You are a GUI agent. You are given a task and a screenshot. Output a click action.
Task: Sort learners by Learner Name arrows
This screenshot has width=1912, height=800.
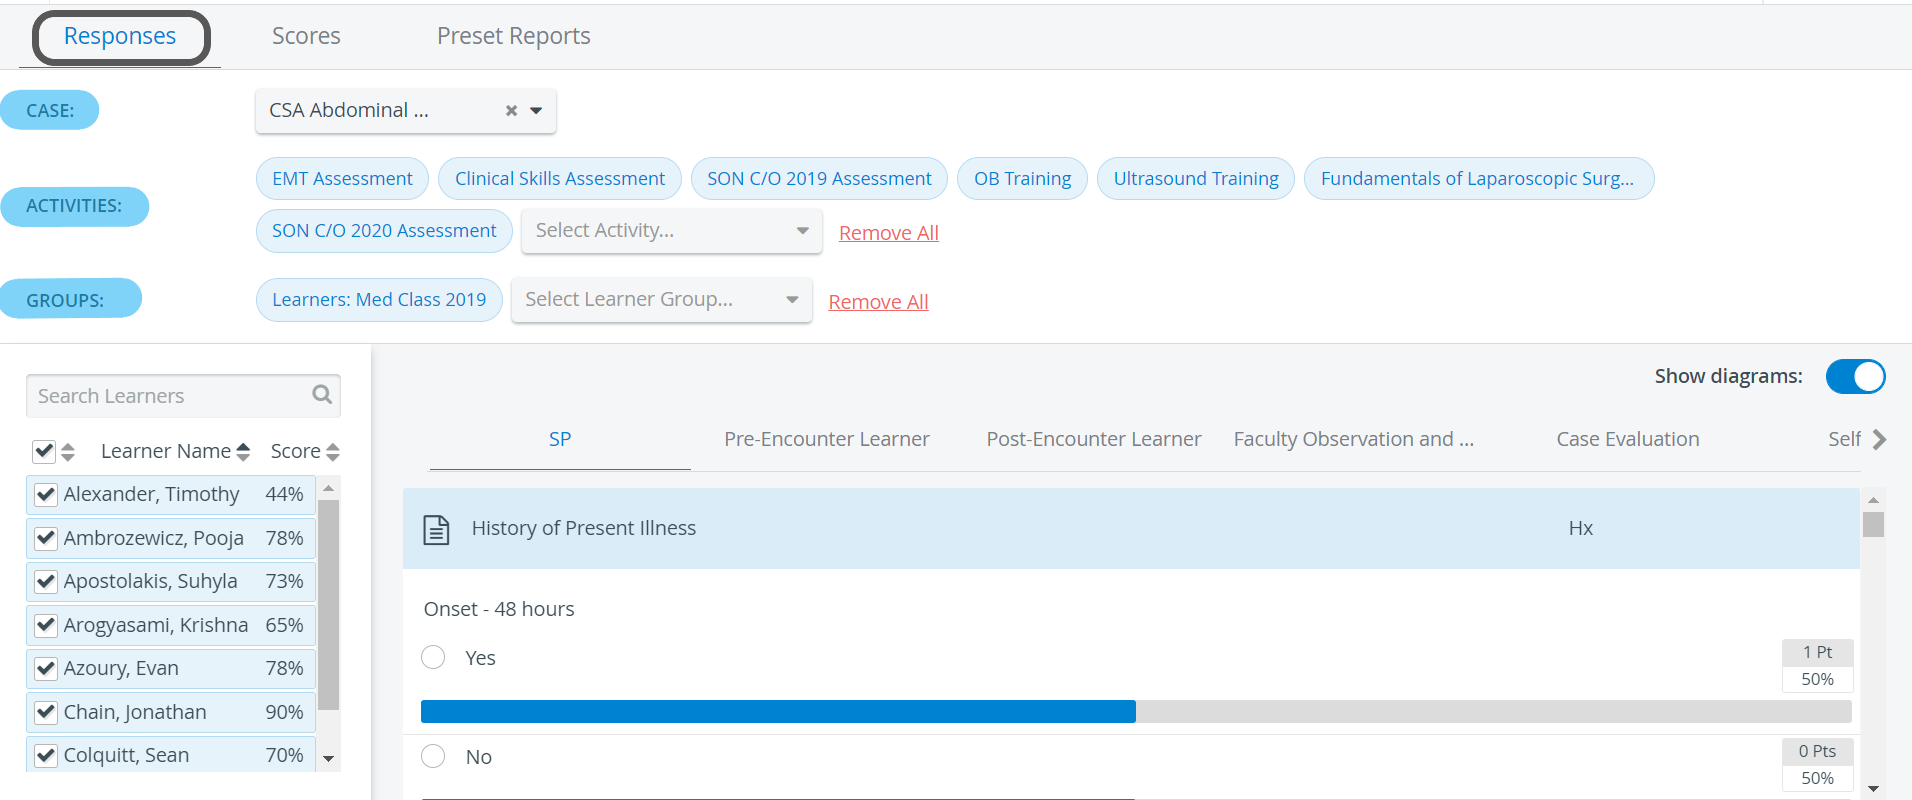(243, 452)
